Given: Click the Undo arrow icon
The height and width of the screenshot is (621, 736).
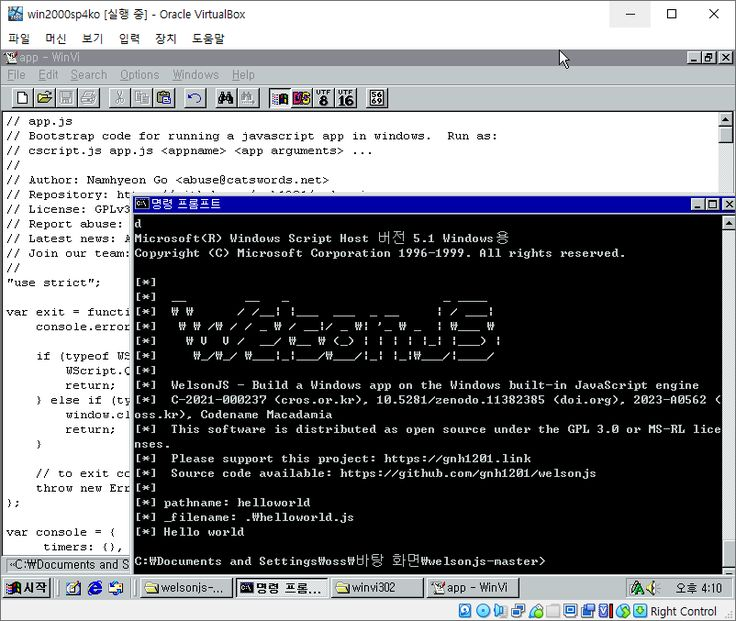Looking at the screenshot, I should (x=195, y=97).
